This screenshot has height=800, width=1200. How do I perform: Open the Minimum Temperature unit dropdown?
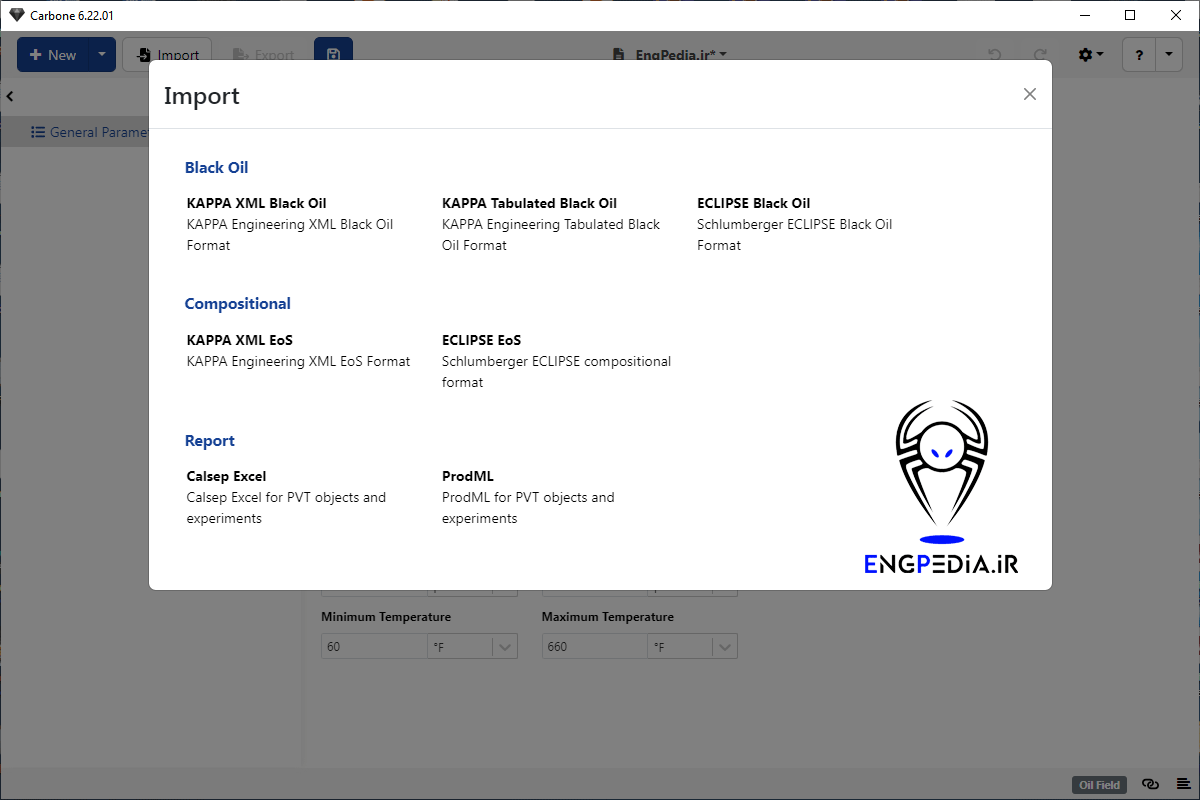505,647
